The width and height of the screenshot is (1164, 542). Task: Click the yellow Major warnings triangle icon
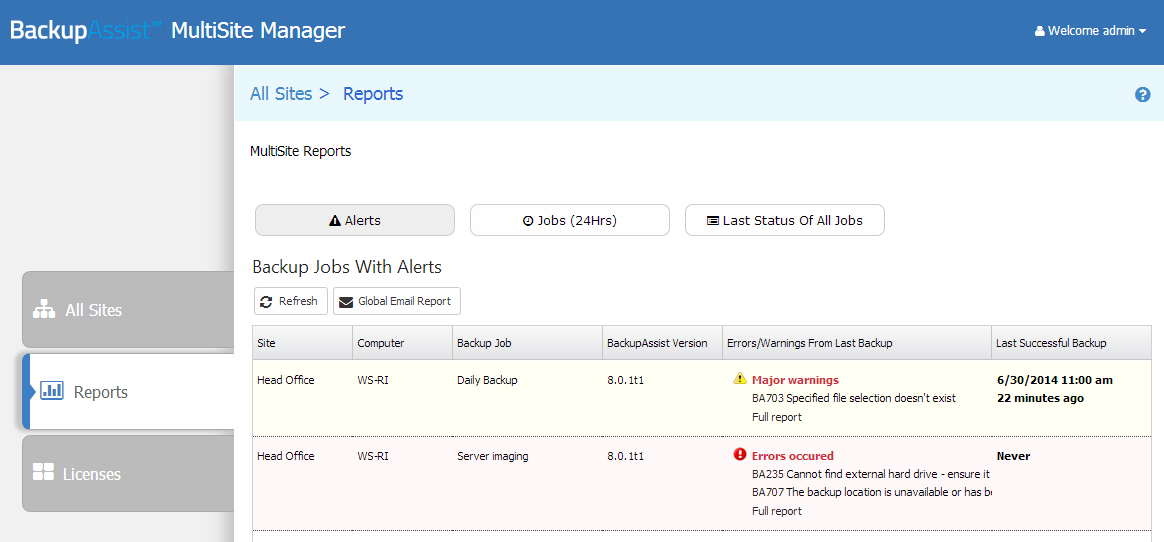(x=739, y=379)
